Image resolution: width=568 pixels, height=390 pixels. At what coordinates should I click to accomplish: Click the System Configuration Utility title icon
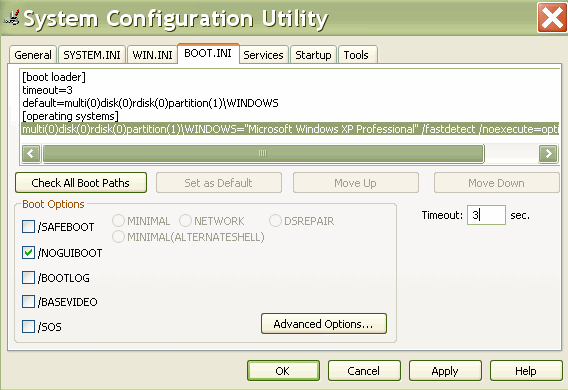coord(11,17)
